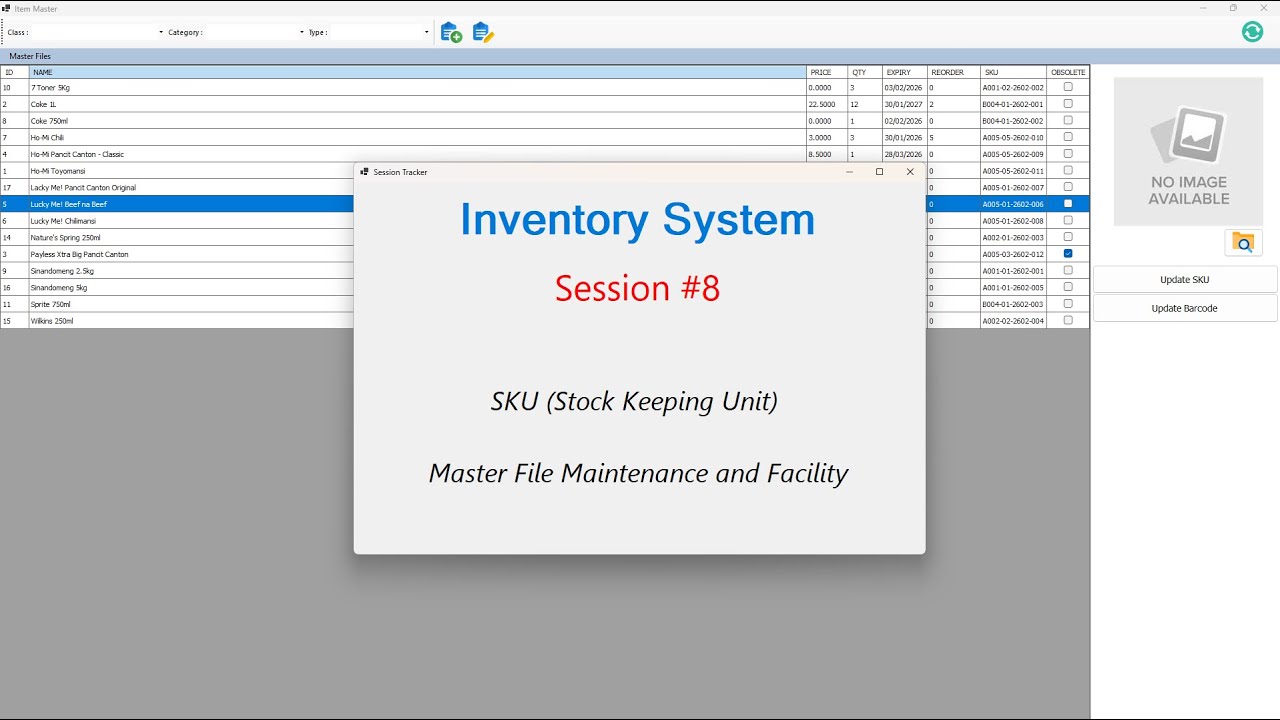Tick Obsolete checkbox for Sprite 750ml

(1068, 304)
